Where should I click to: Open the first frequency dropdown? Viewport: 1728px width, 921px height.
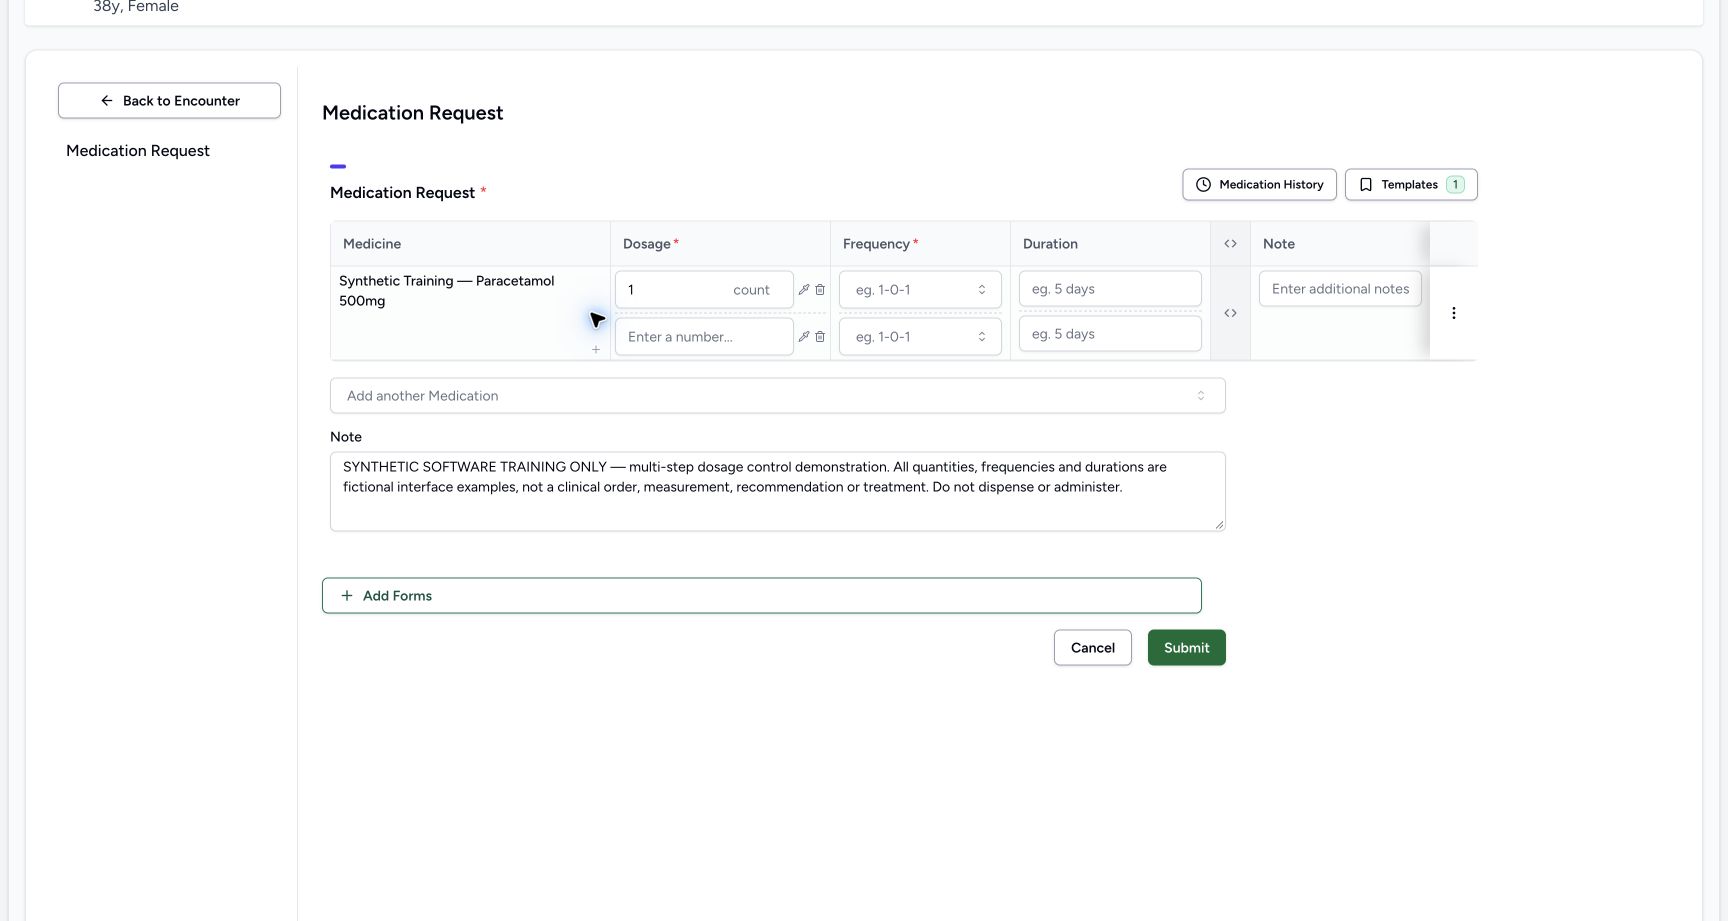coord(920,290)
